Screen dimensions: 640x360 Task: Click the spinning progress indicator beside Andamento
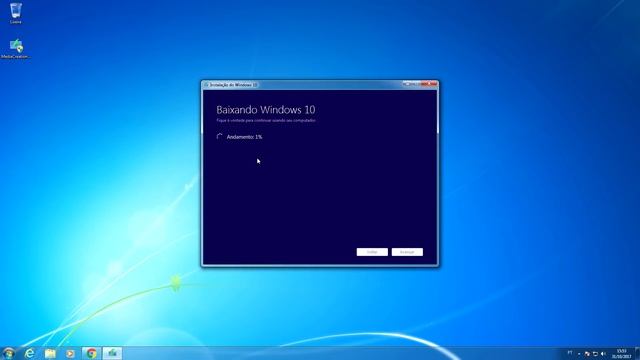pos(220,136)
